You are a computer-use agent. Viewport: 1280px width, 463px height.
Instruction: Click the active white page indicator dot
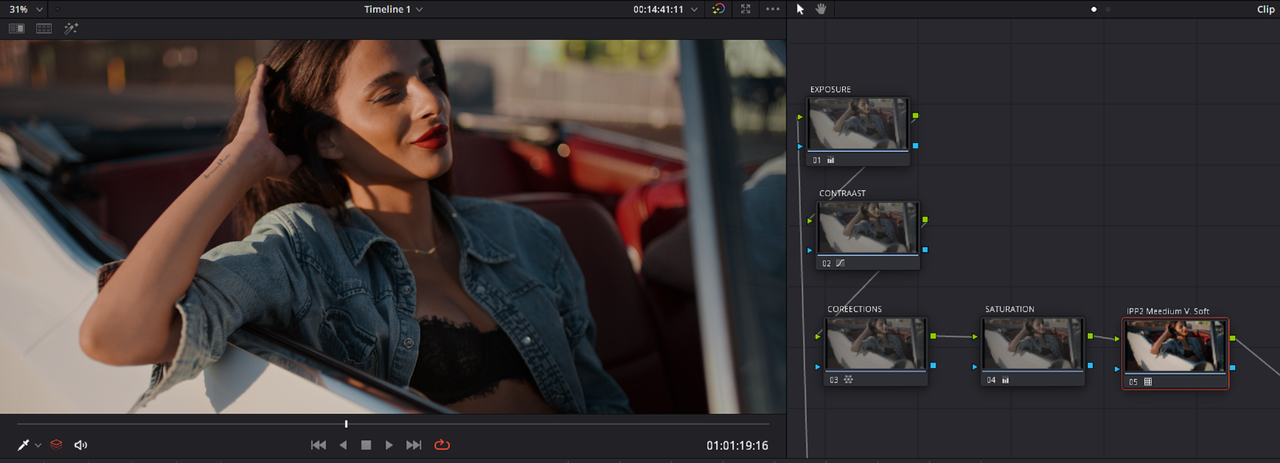coord(1094,9)
